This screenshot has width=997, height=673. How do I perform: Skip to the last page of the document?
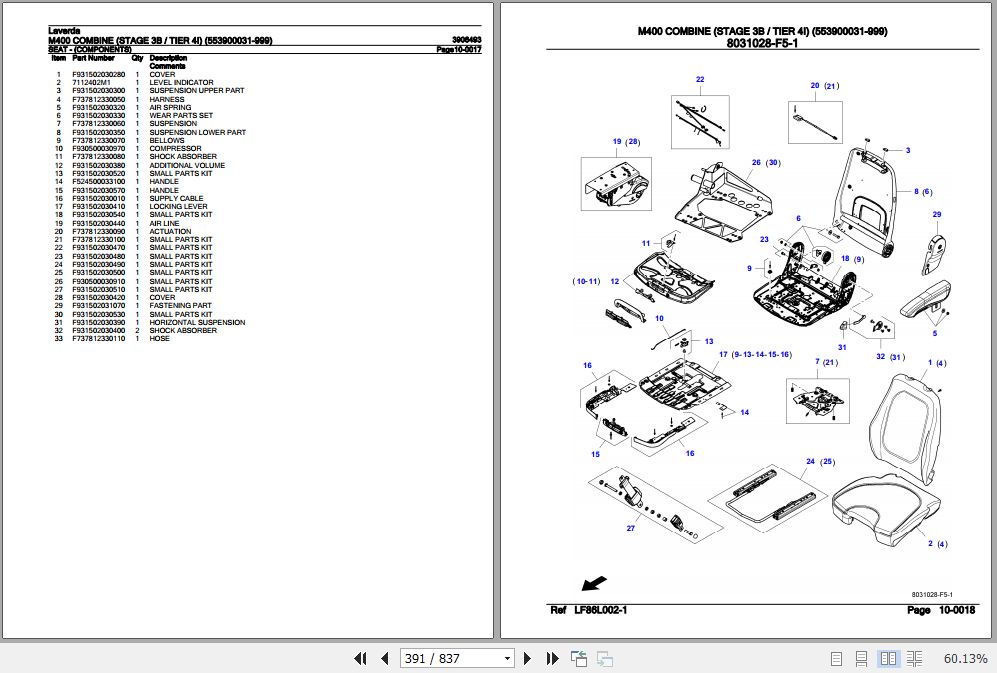point(551,658)
